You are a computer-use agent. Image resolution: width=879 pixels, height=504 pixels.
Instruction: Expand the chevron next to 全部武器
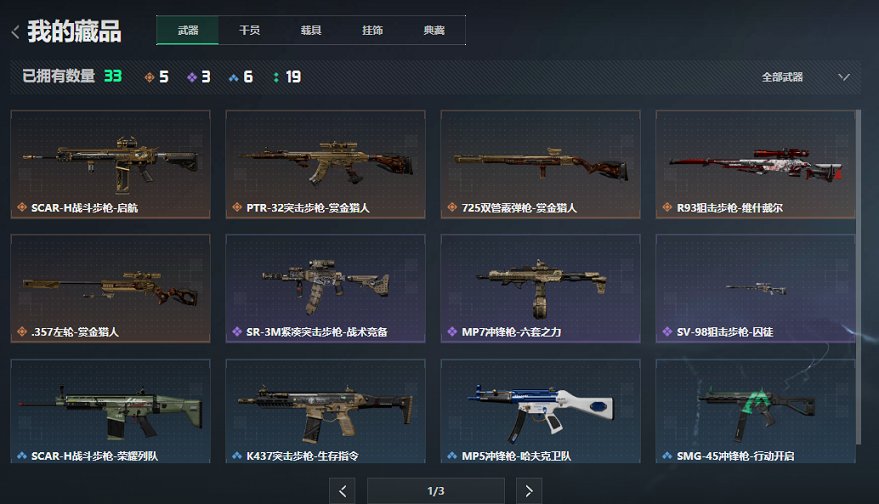coord(844,77)
